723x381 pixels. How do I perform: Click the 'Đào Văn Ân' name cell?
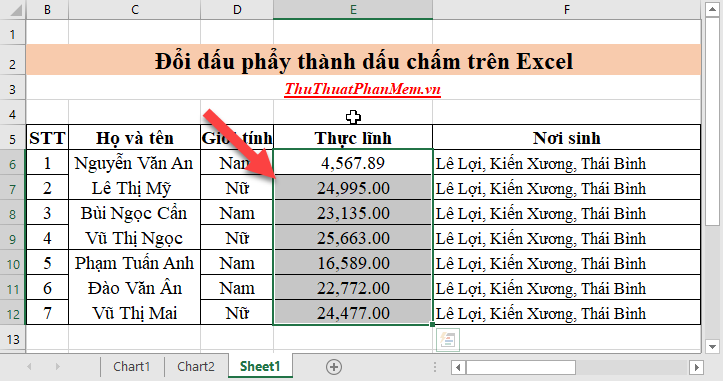click(x=135, y=288)
